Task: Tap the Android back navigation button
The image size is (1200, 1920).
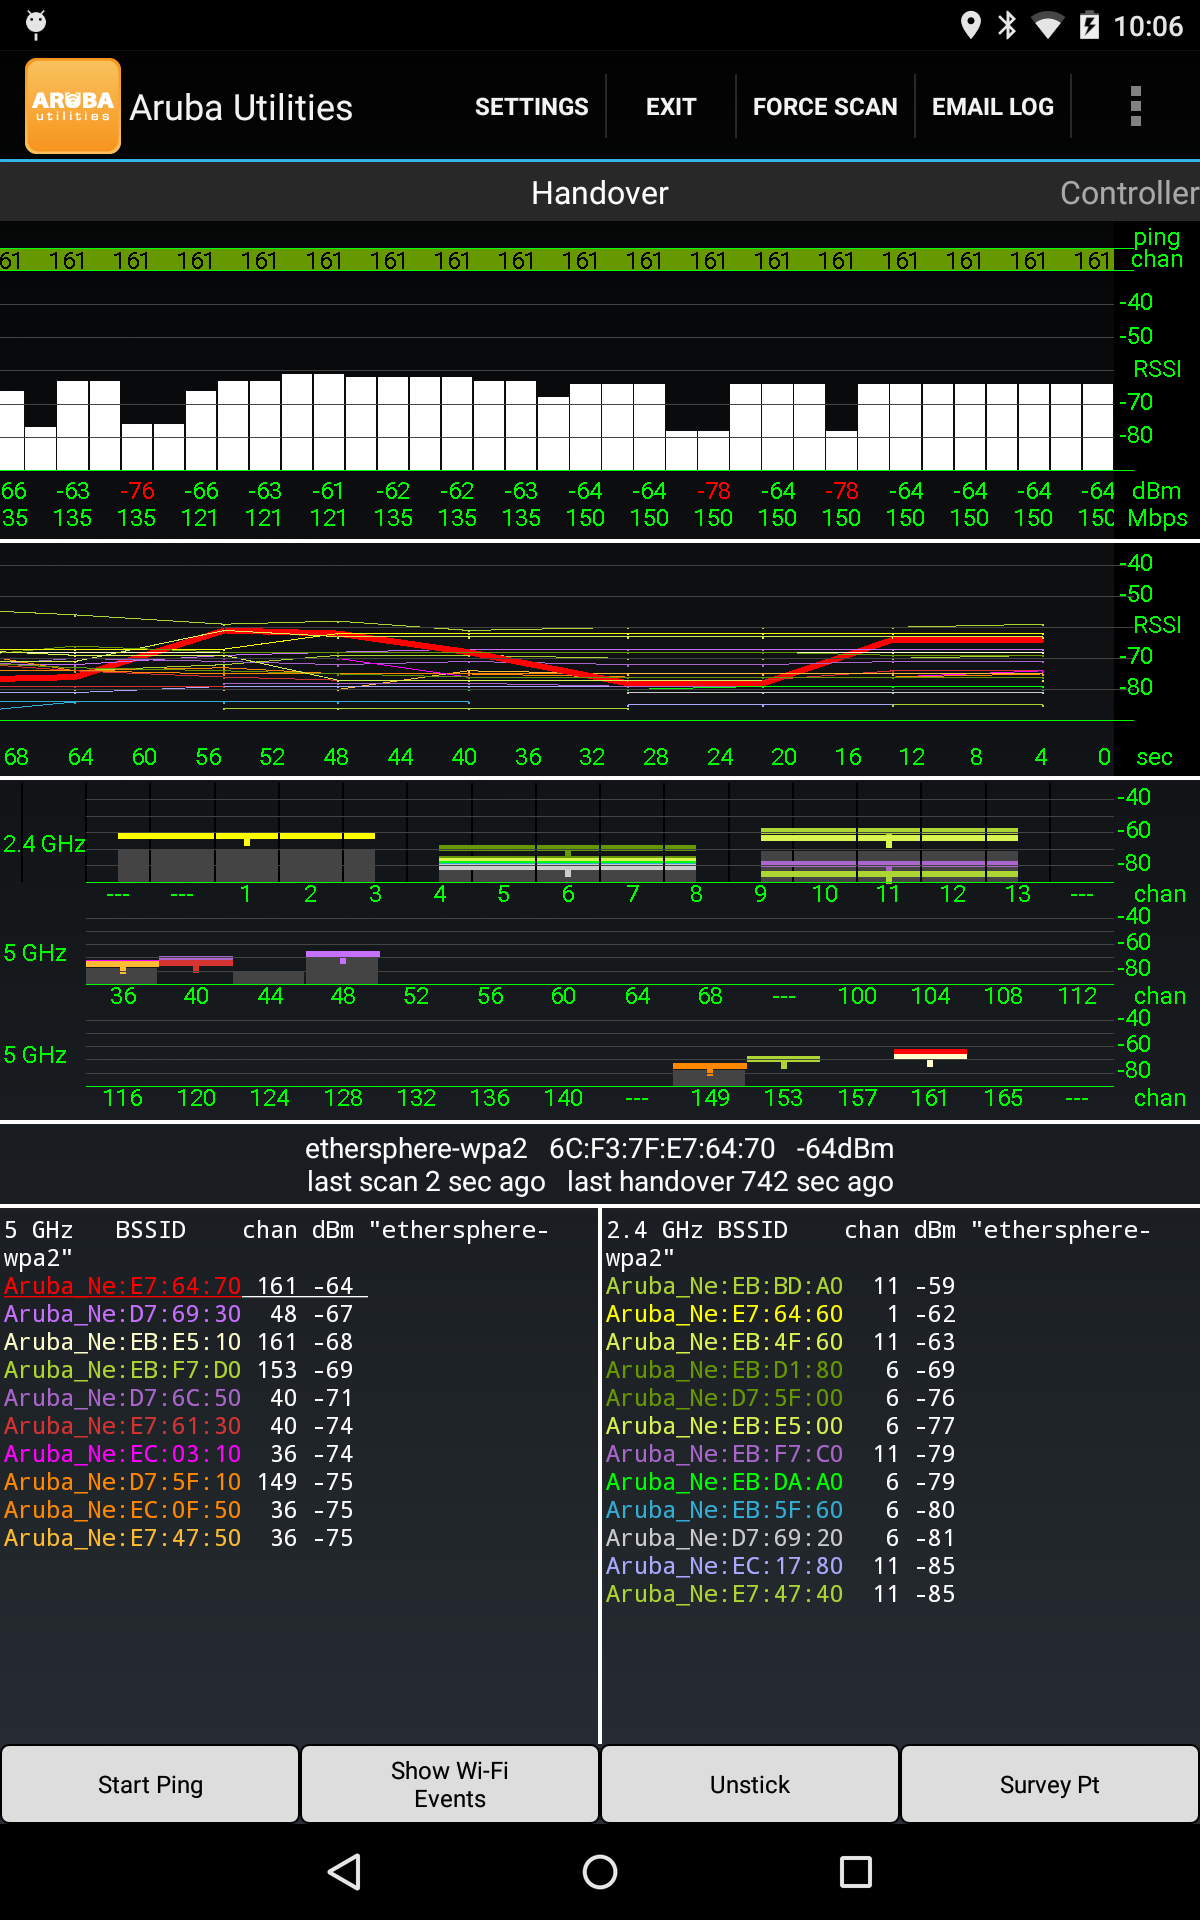Action: coord(344,1872)
